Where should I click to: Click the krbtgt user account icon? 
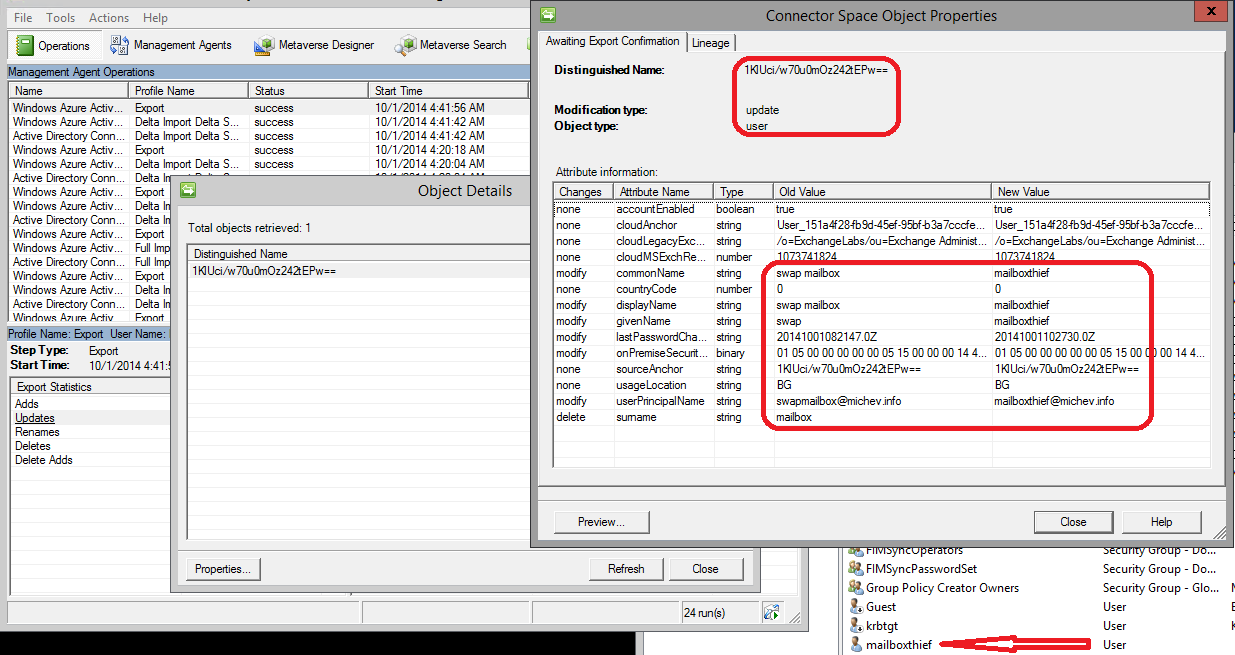855,626
